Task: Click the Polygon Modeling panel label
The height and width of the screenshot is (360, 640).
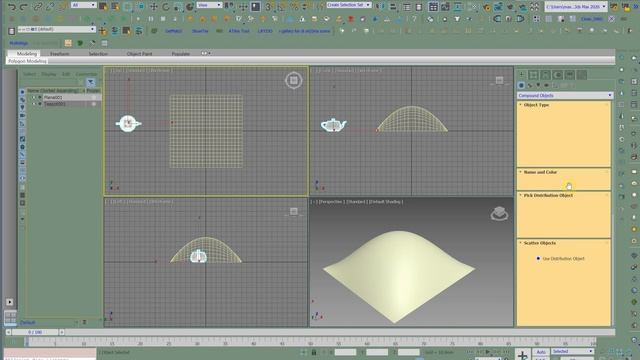Action: pos(27,61)
